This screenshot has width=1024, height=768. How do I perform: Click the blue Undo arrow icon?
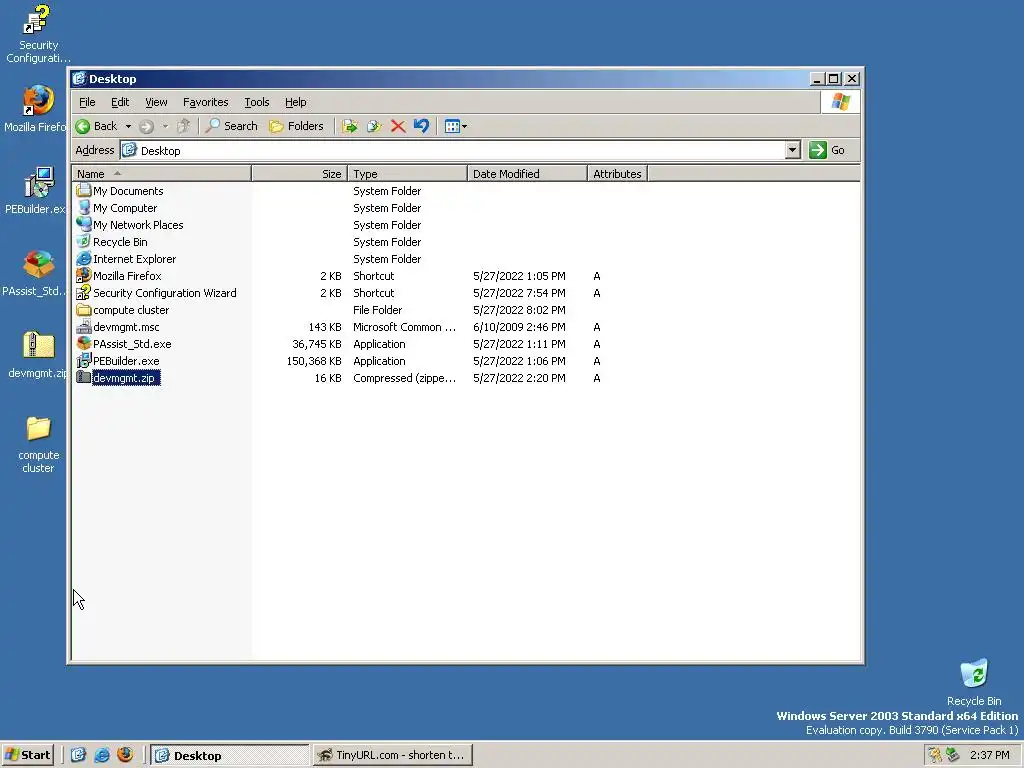coord(422,126)
